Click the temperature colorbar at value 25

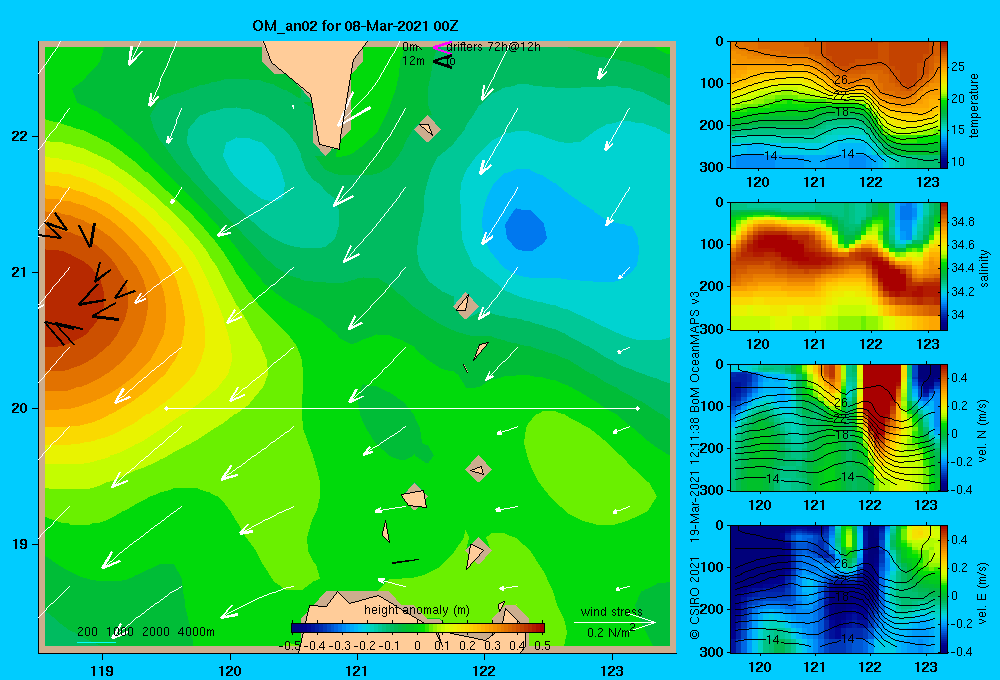pos(944,67)
